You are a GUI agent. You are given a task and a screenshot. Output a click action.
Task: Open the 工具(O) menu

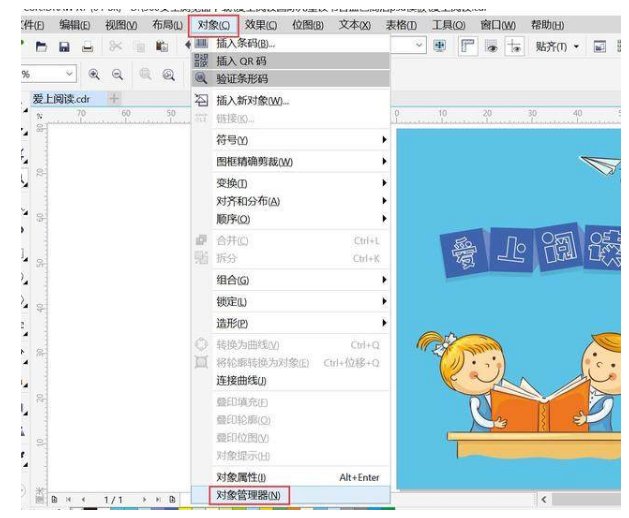448,25
